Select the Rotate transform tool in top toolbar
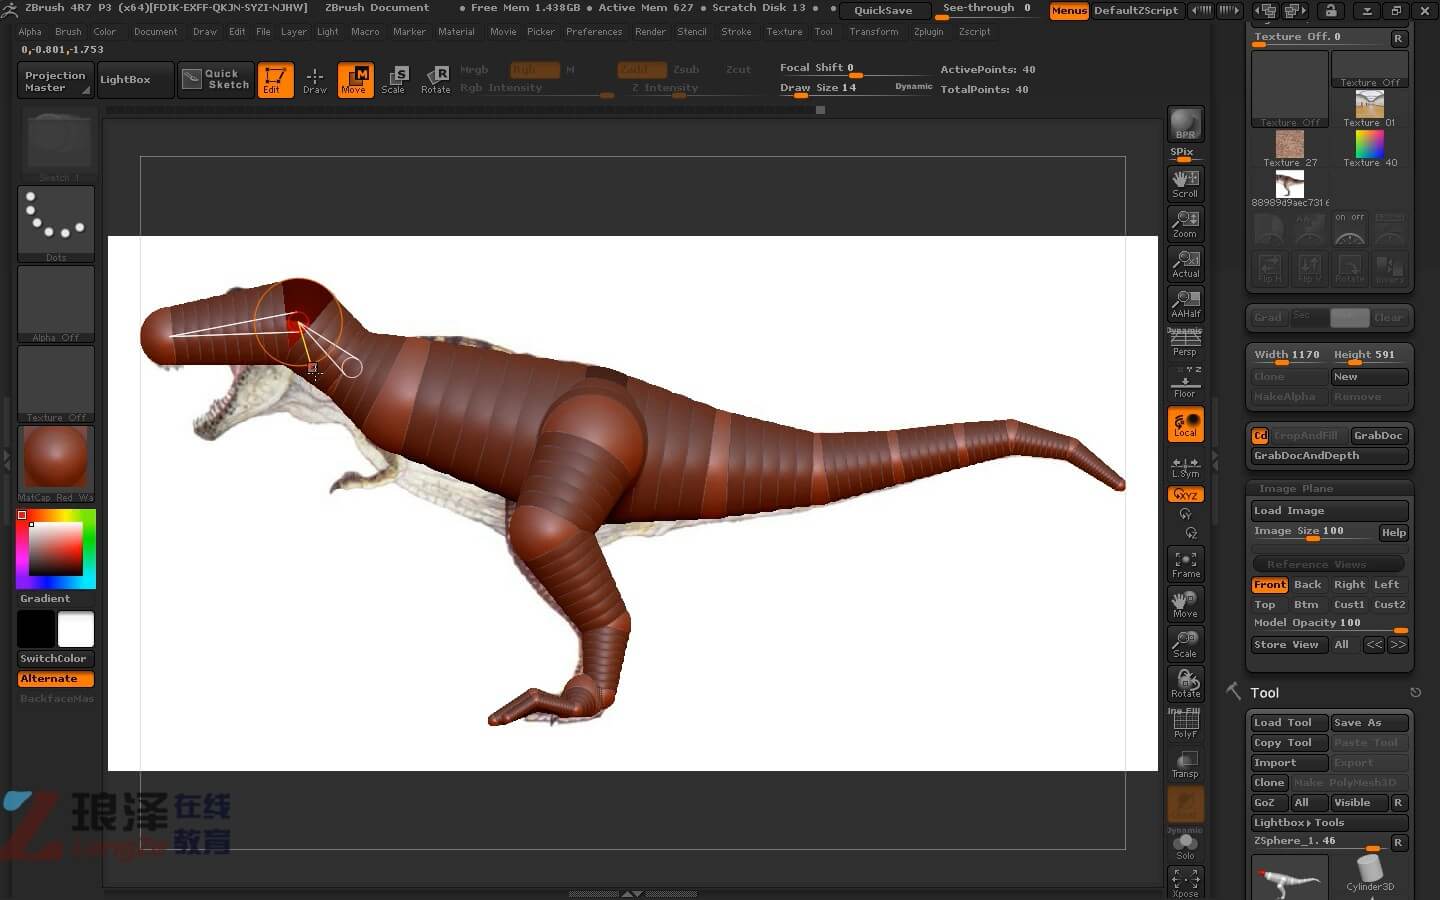The image size is (1440, 900). point(436,79)
